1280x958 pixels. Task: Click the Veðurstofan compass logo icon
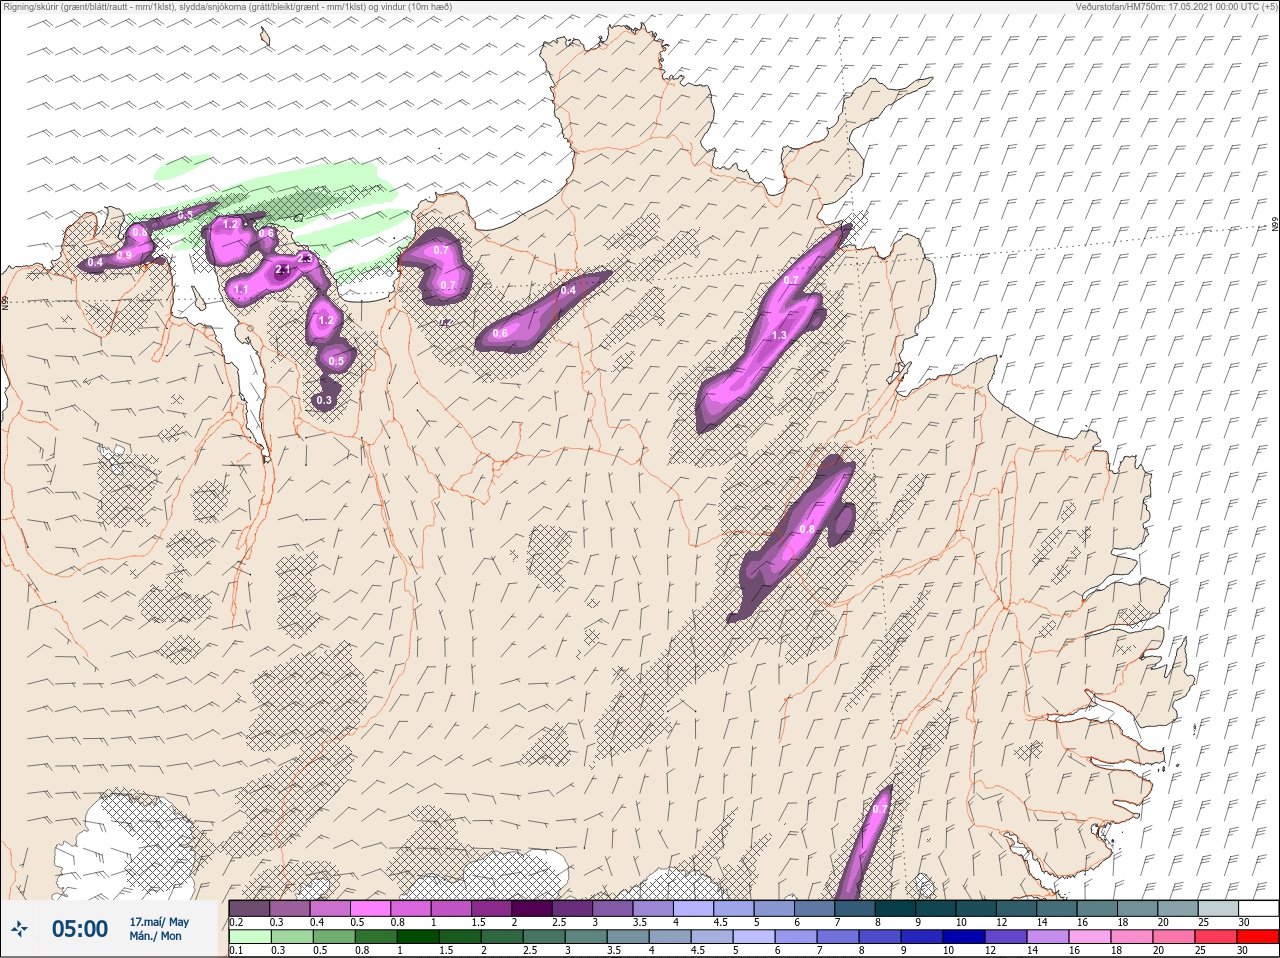pyautogui.click(x=20, y=929)
